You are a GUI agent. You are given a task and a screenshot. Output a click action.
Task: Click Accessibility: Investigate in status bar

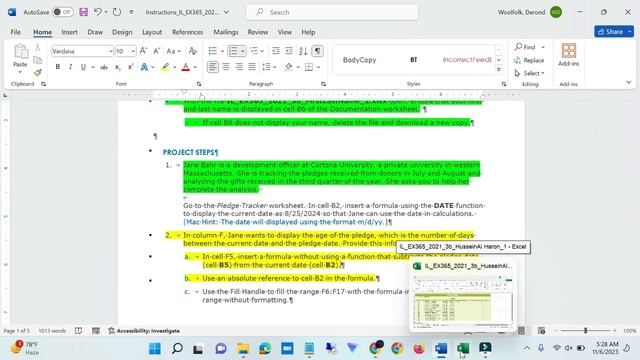click(144, 331)
